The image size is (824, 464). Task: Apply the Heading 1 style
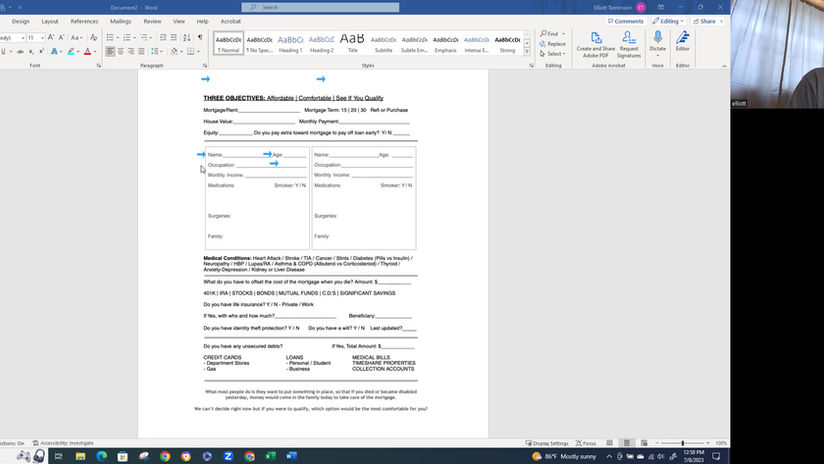291,43
